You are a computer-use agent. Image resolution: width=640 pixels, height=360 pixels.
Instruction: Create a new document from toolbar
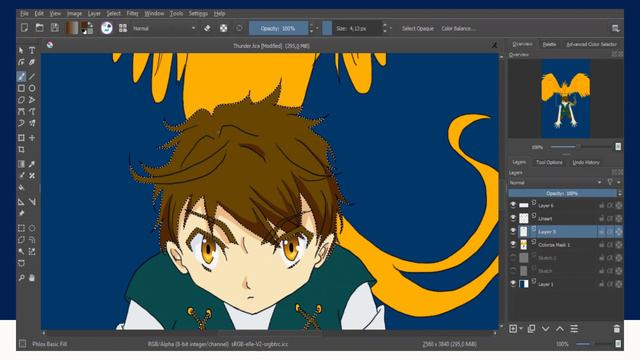[24, 28]
